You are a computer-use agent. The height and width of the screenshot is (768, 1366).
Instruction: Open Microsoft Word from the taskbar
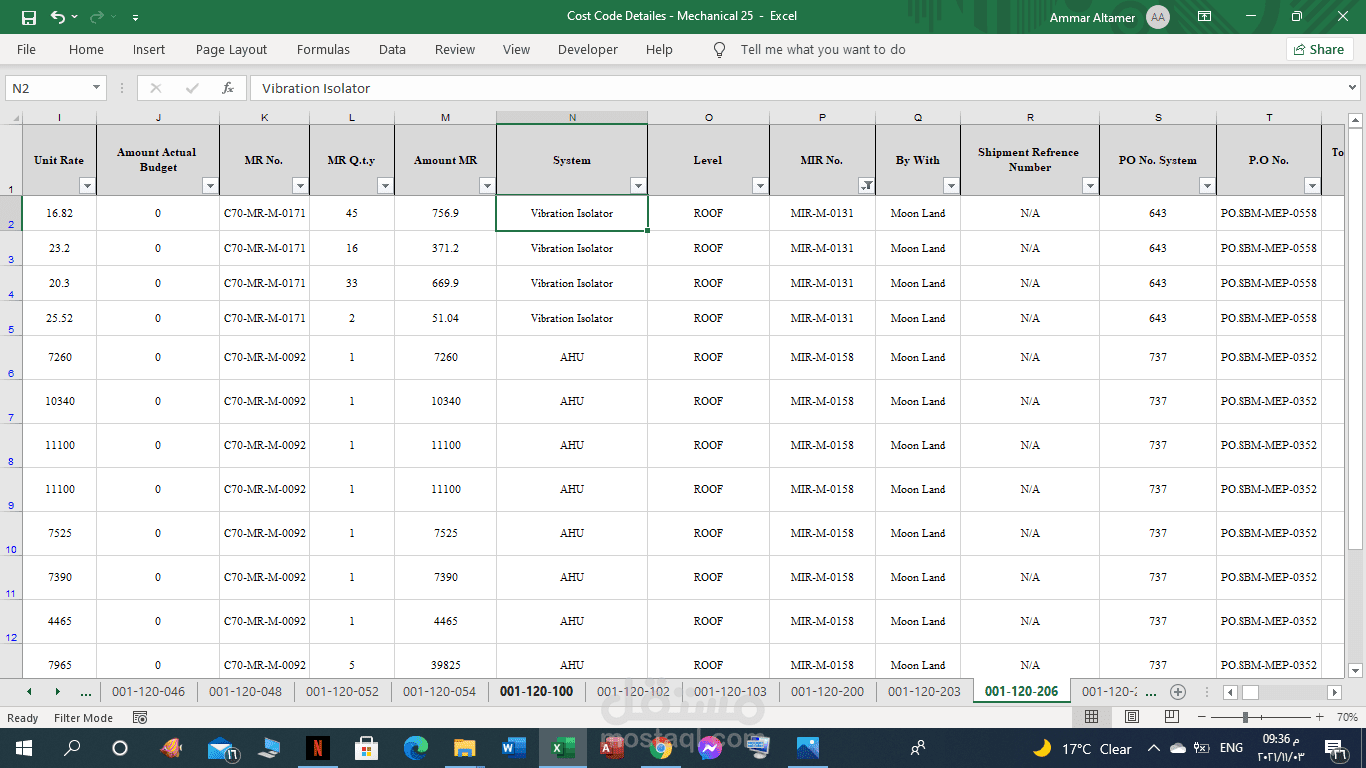(513, 748)
